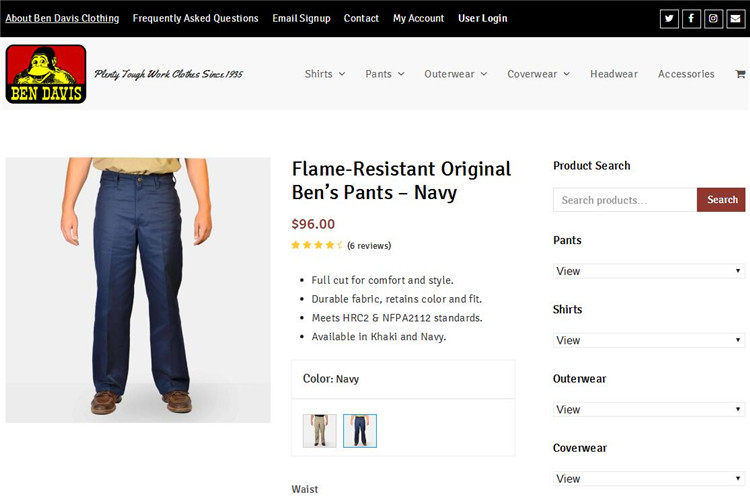Click the email envelope icon
This screenshot has width=750, height=502.
point(736,19)
